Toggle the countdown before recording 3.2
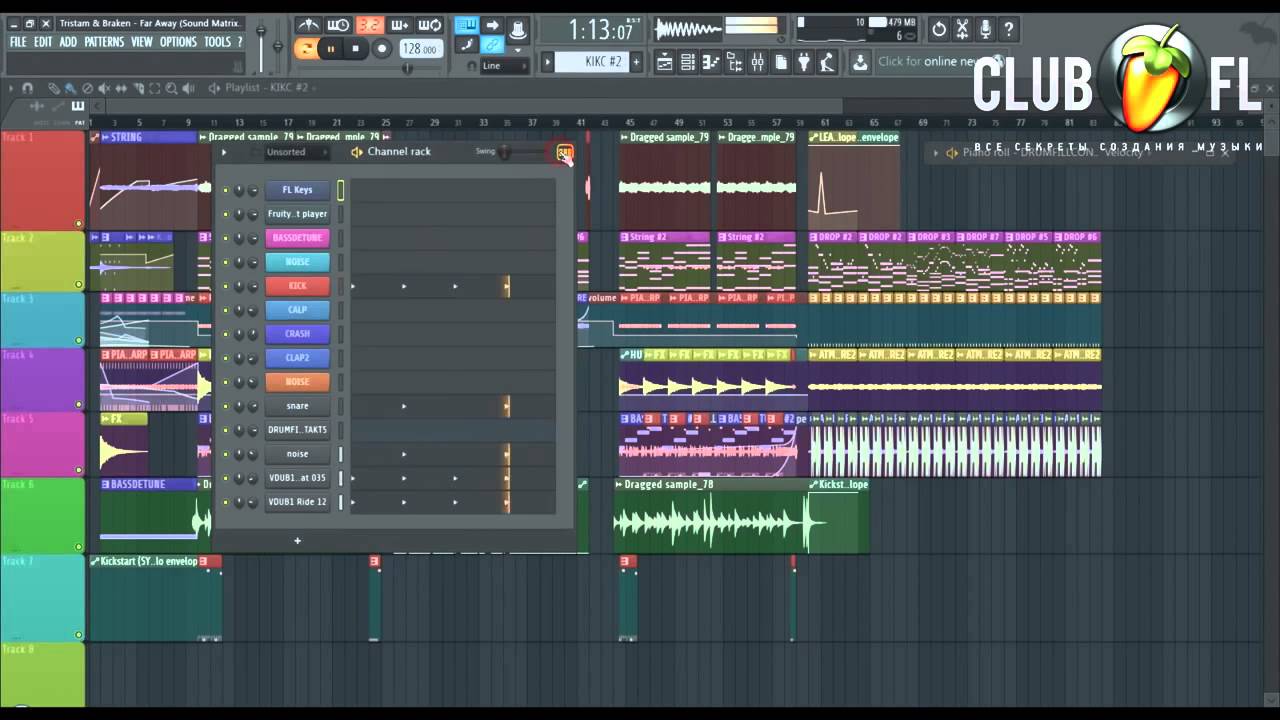The image size is (1280, 720). [369, 25]
